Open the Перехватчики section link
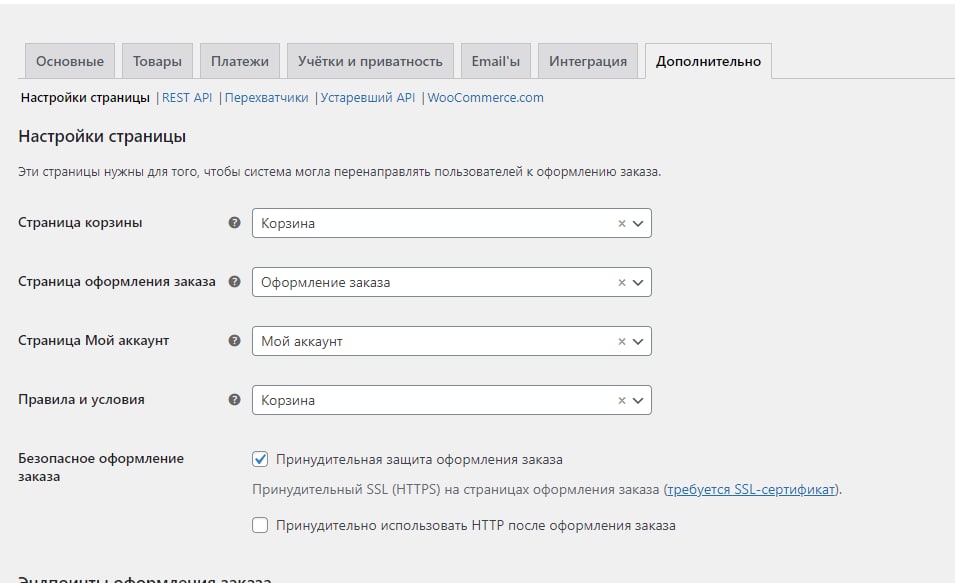The image size is (955, 583). (266, 98)
